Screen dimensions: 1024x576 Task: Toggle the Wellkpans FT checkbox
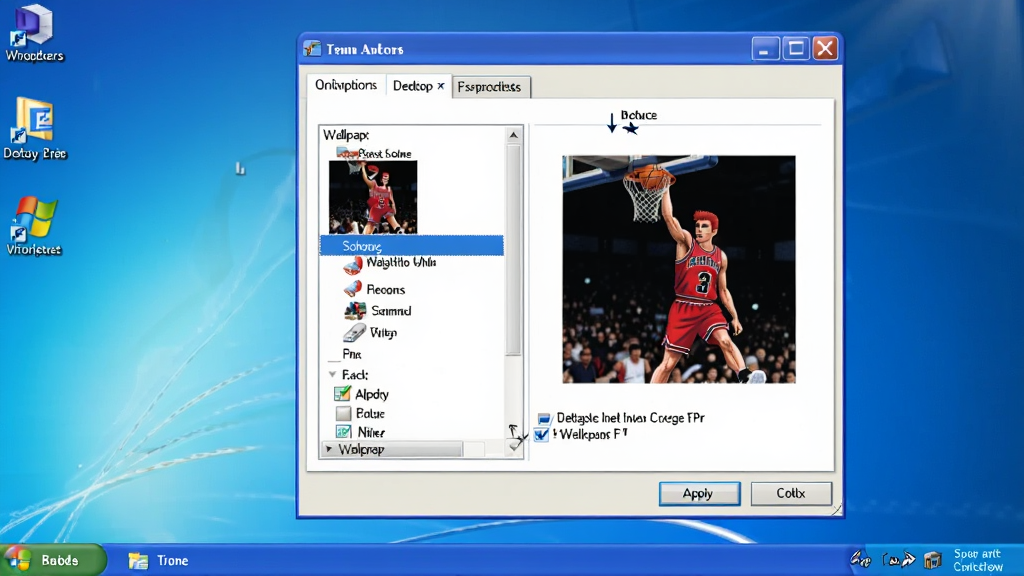point(541,435)
